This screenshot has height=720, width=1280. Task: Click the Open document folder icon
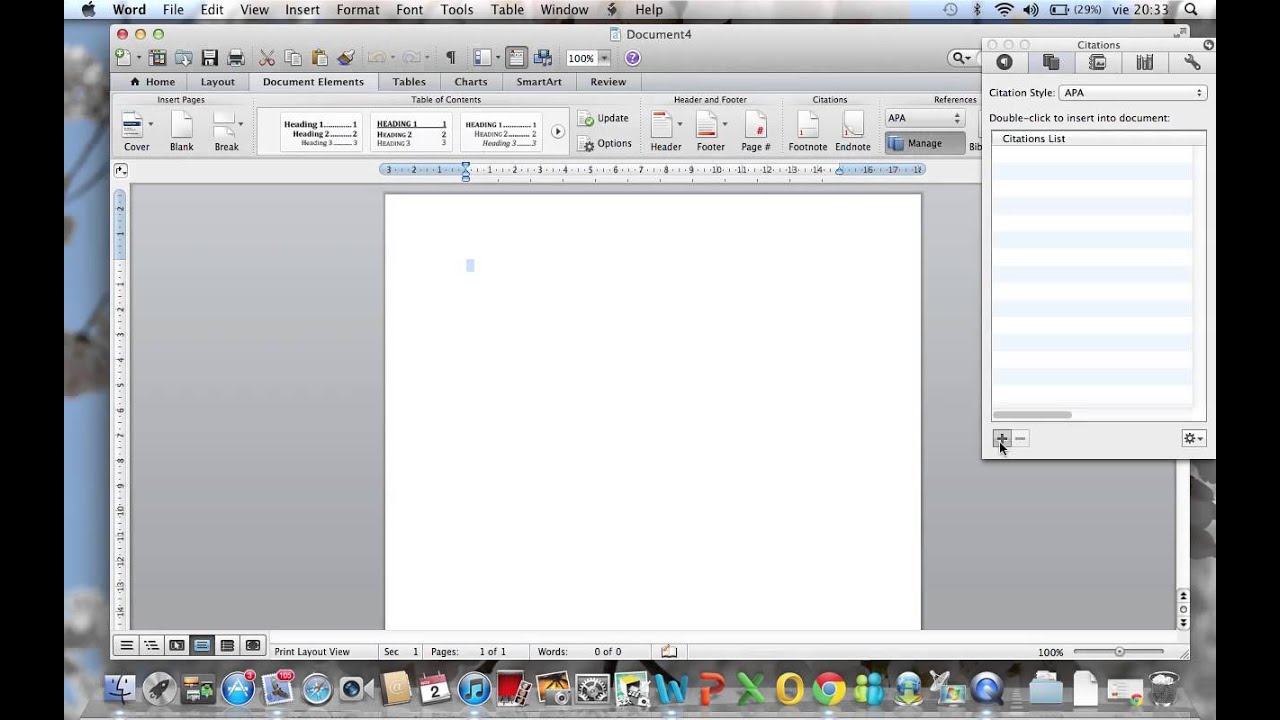(184, 58)
